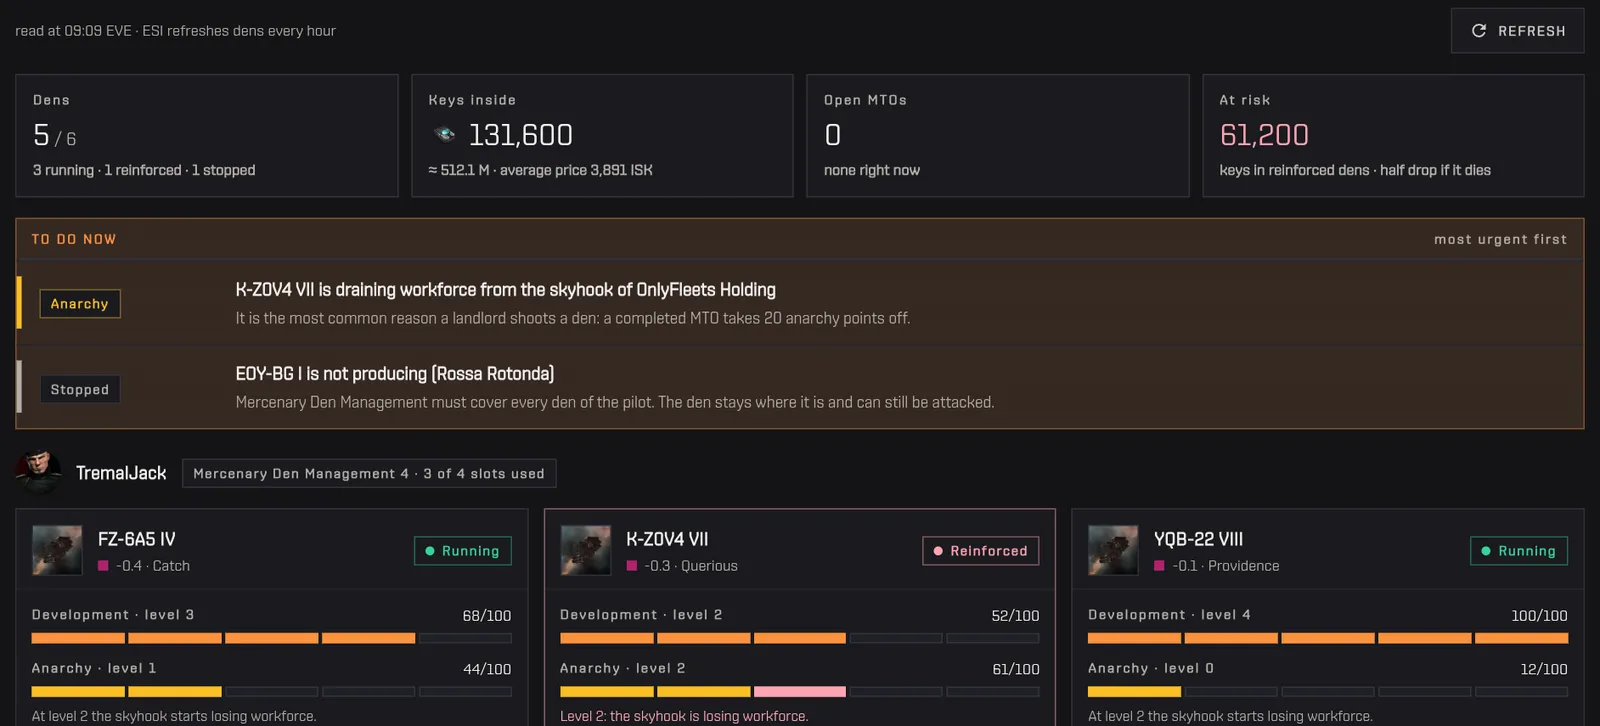Open TremalJack's pilot portrait
1600x726 pixels.
(39, 472)
